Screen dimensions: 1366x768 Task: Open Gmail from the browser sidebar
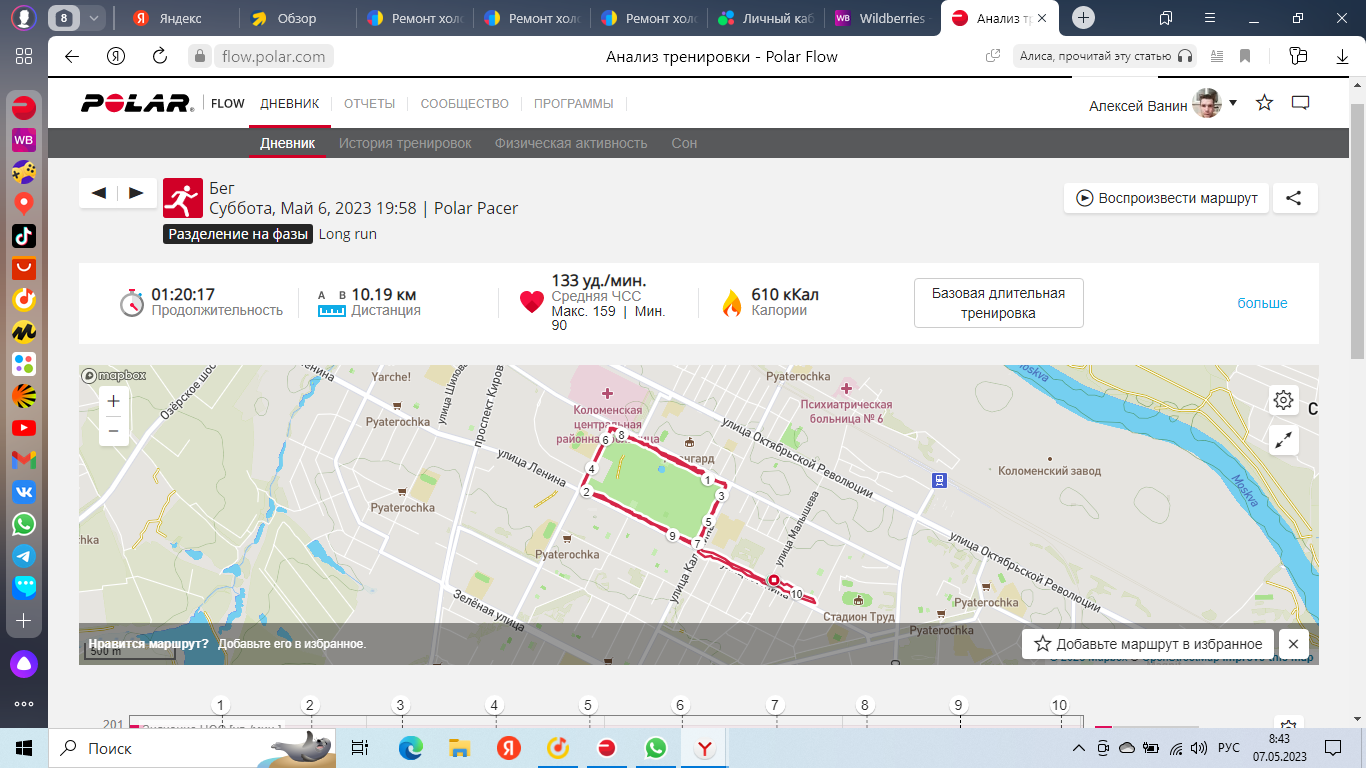24,460
